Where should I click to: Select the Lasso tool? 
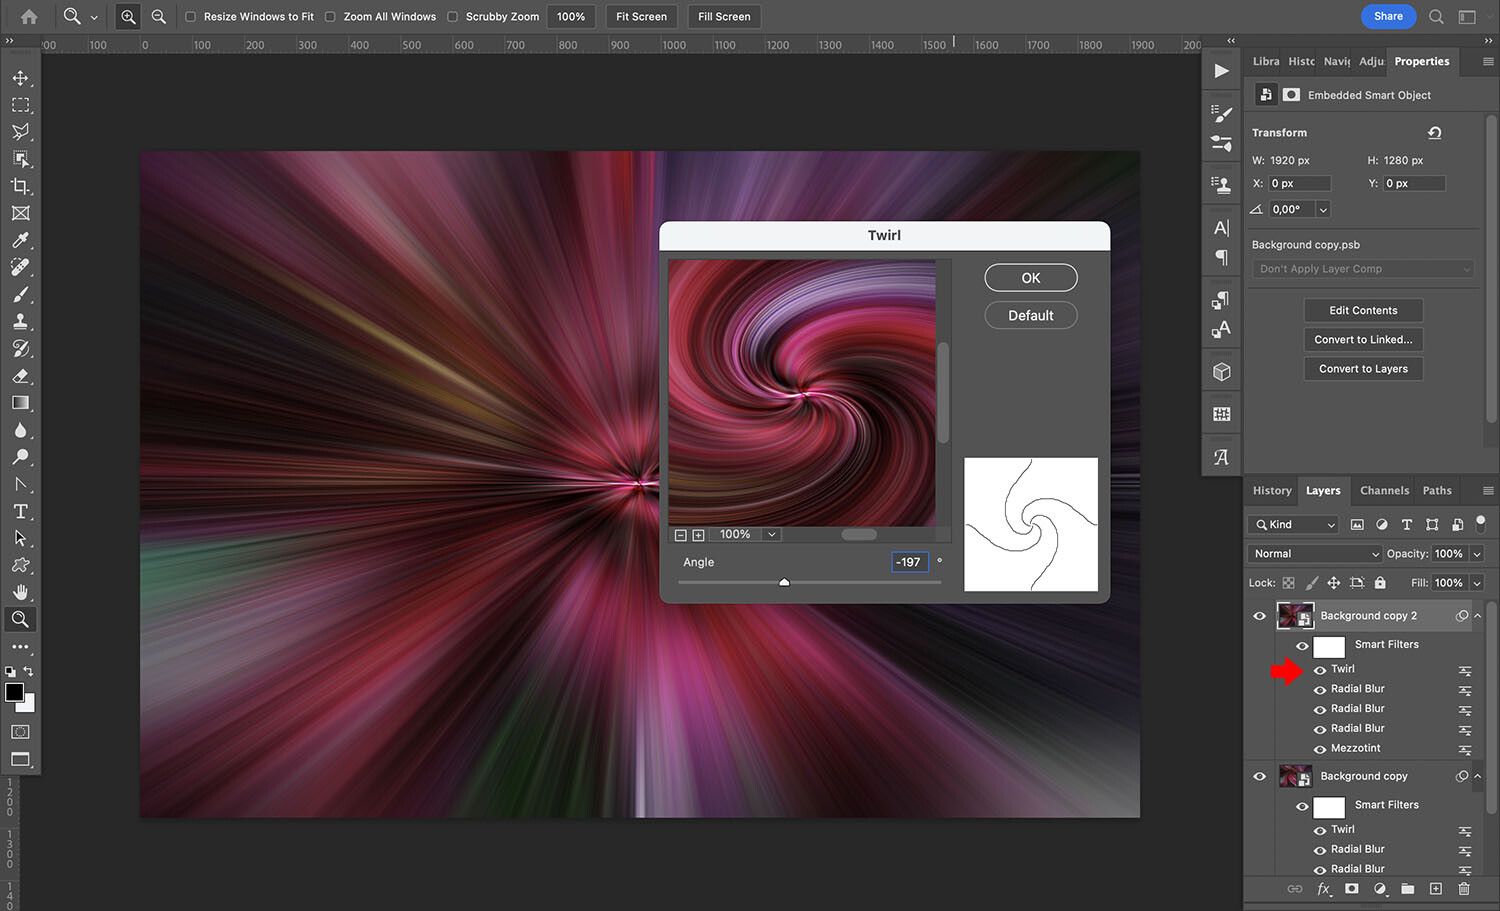pos(20,131)
